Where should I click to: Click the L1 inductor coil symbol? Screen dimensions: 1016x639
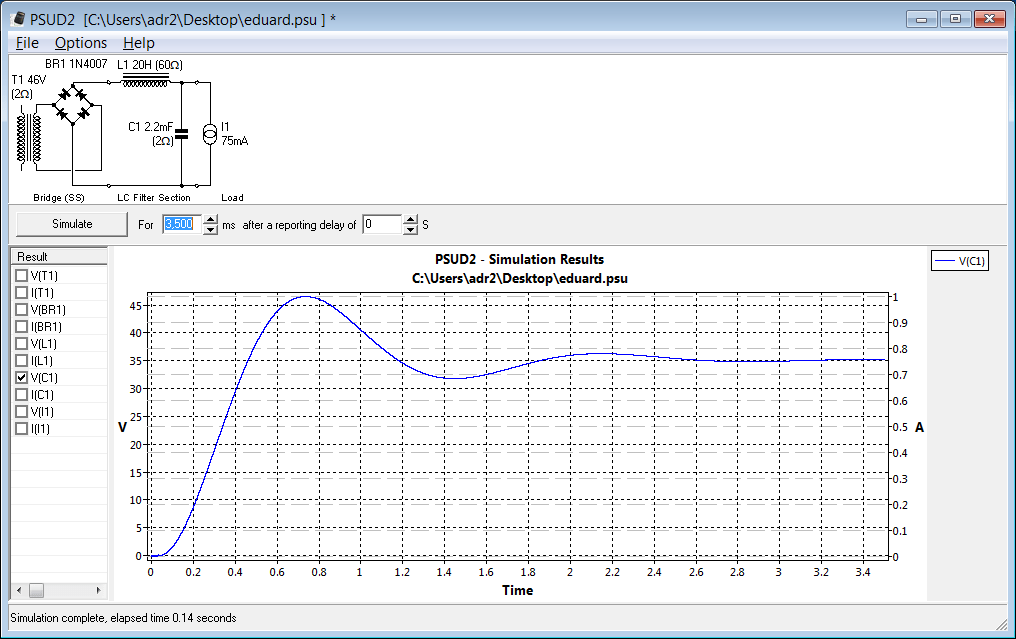[x=146, y=80]
